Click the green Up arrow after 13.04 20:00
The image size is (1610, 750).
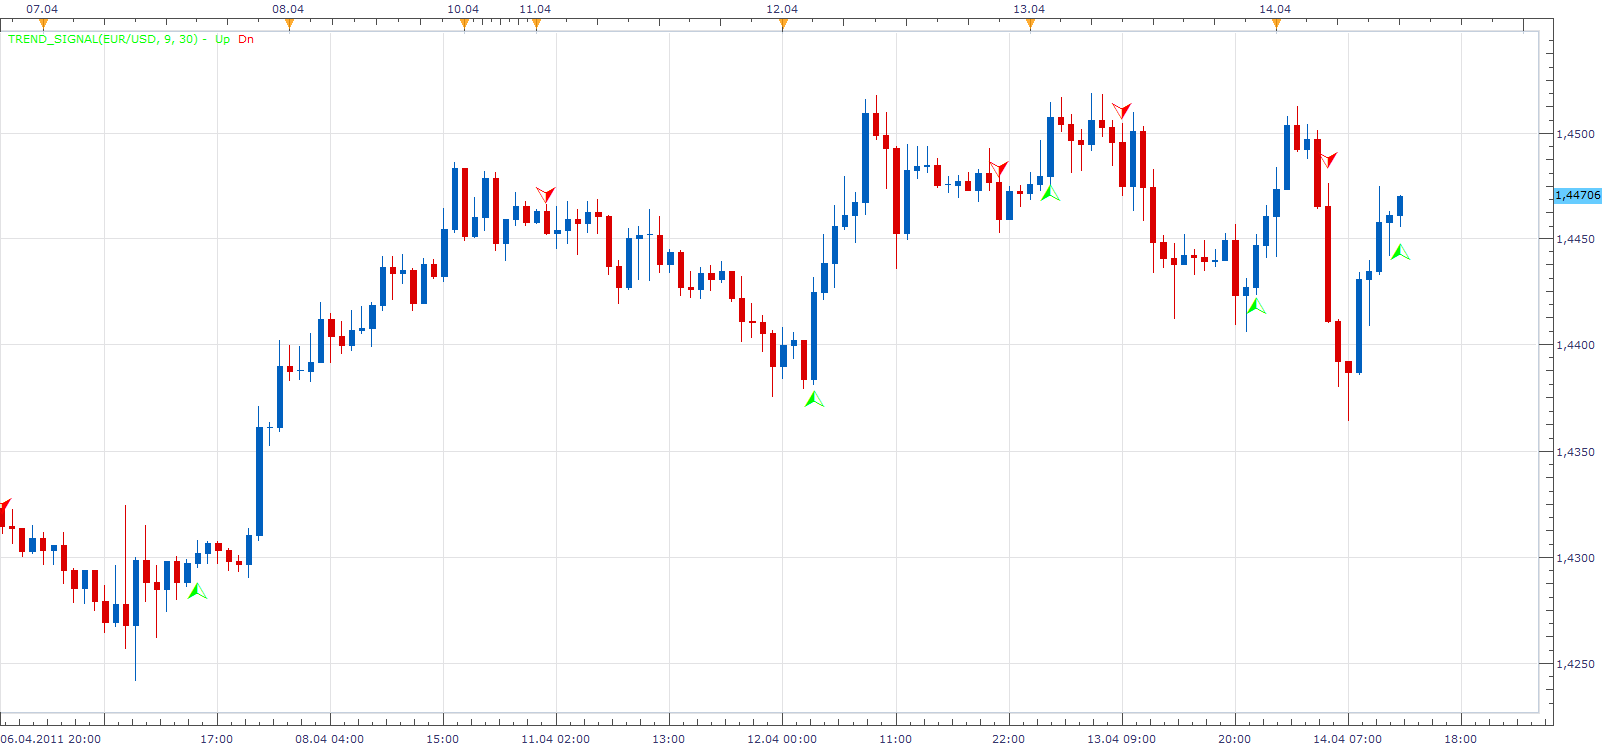tap(1256, 306)
